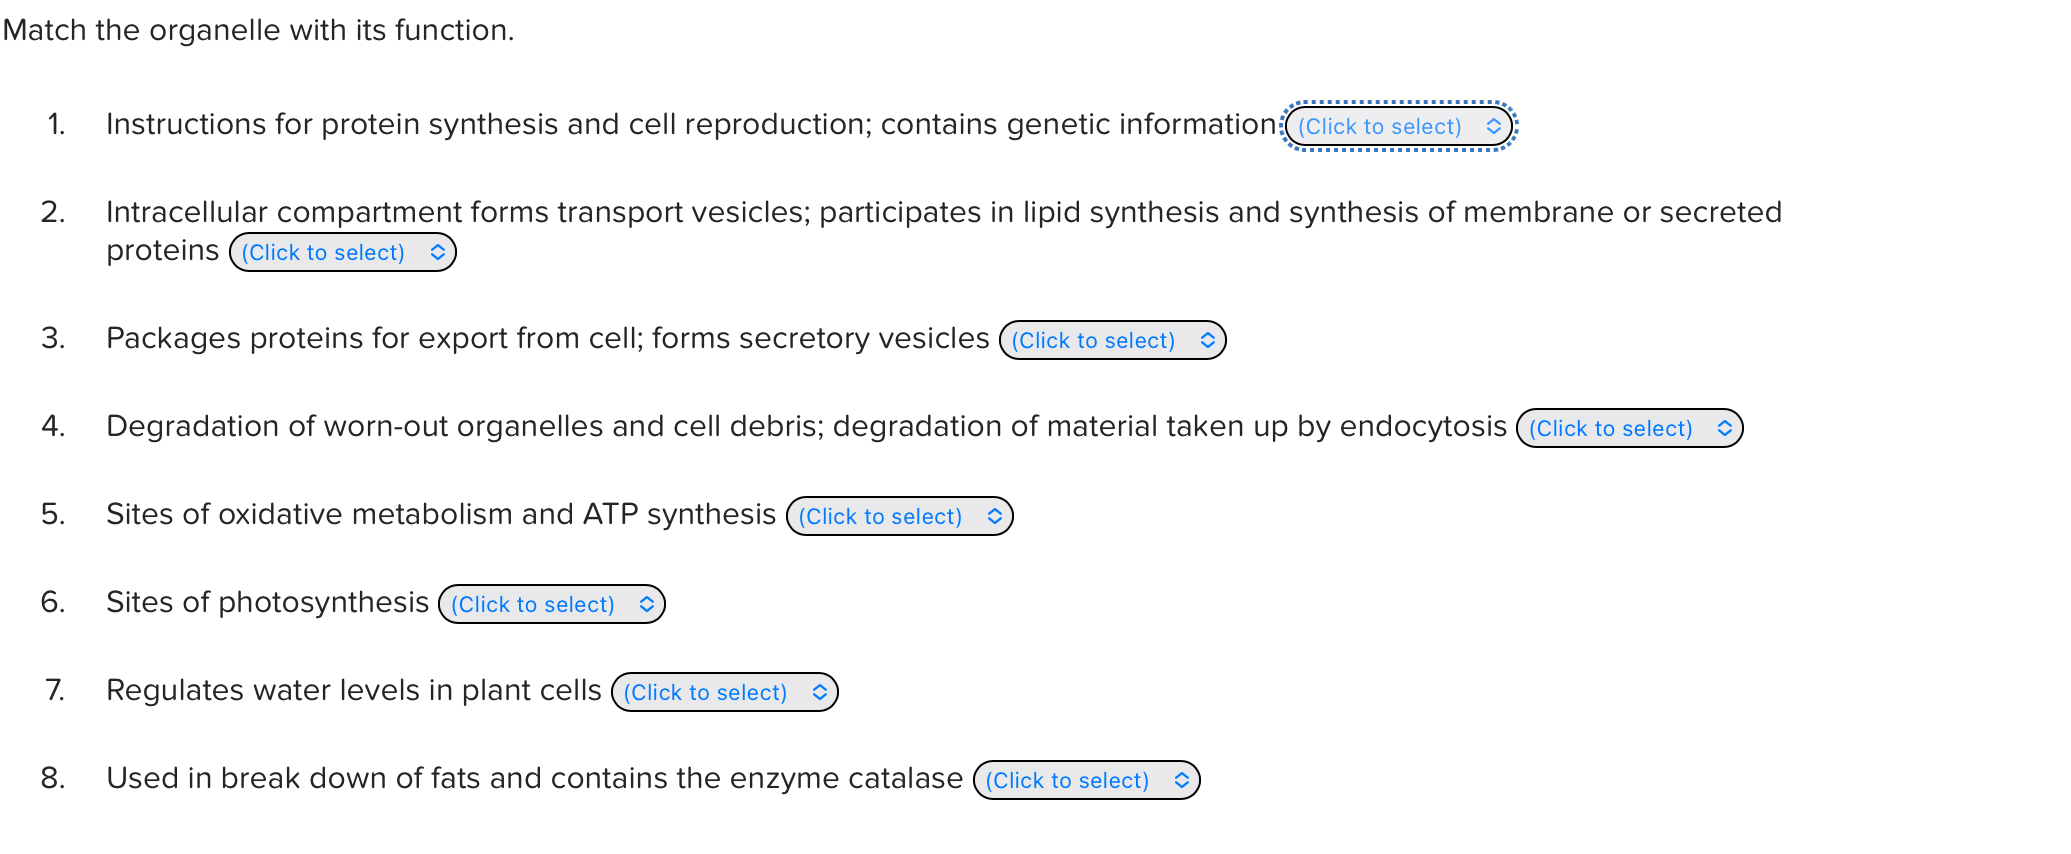
Task: Click chevron arrows beside 'secretory vesicles' selector
Action: coord(1208,340)
